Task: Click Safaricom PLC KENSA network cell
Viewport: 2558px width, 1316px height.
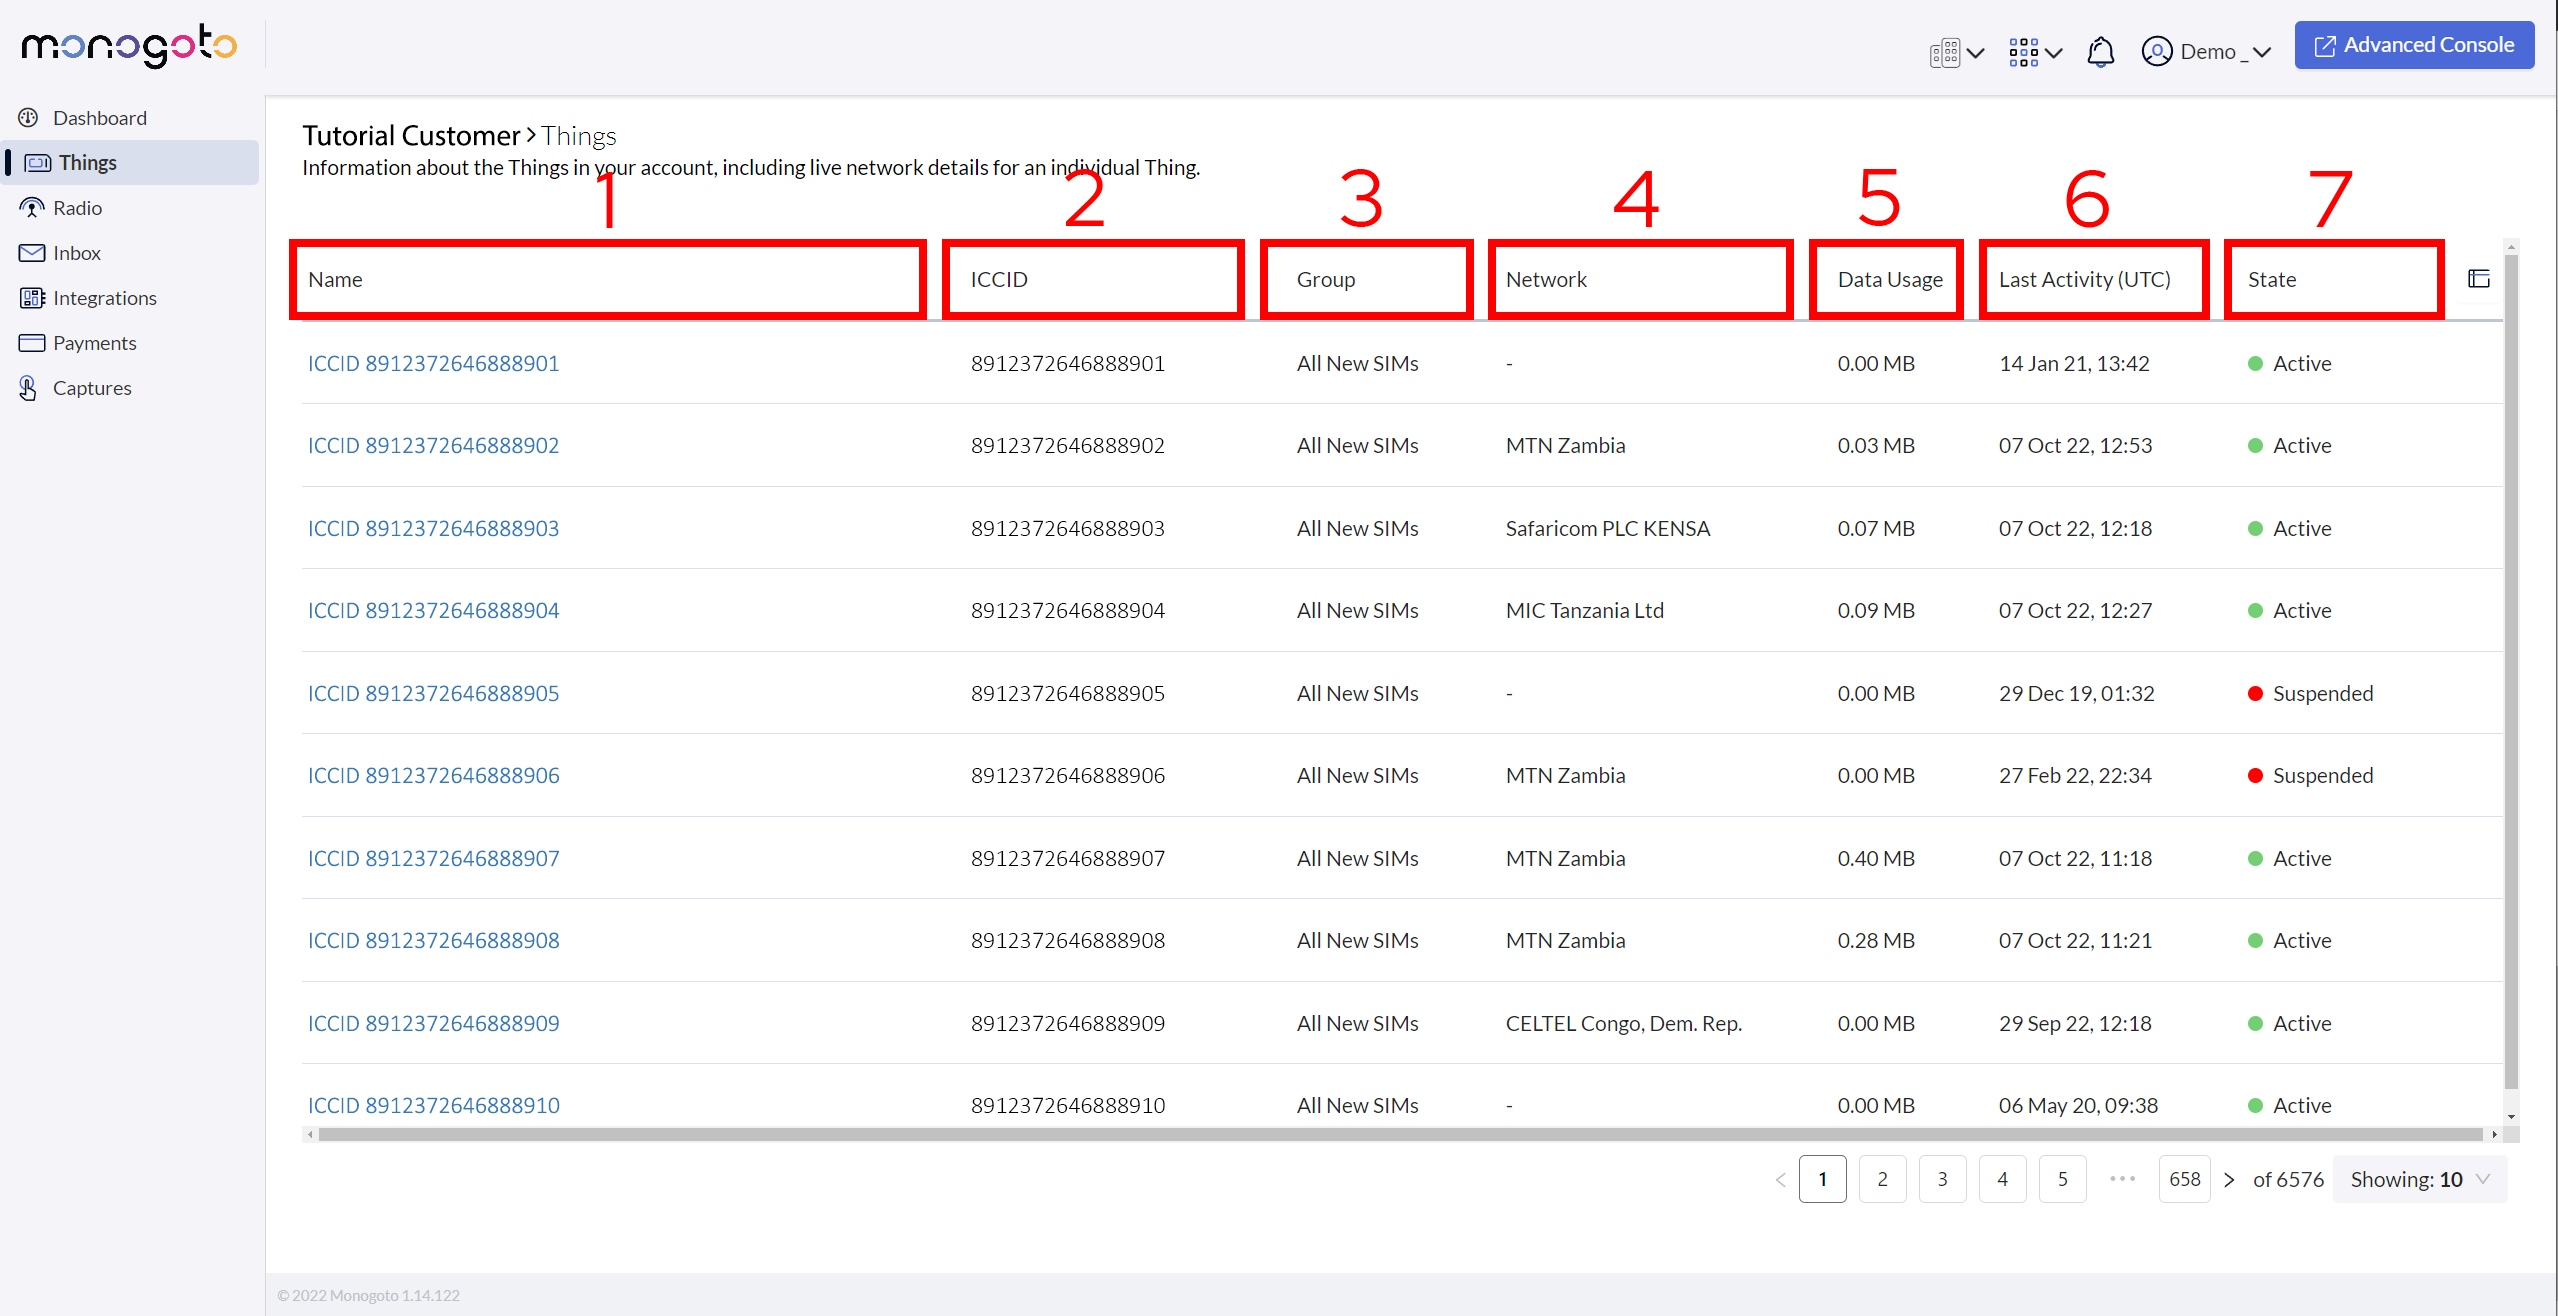Action: click(1607, 529)
